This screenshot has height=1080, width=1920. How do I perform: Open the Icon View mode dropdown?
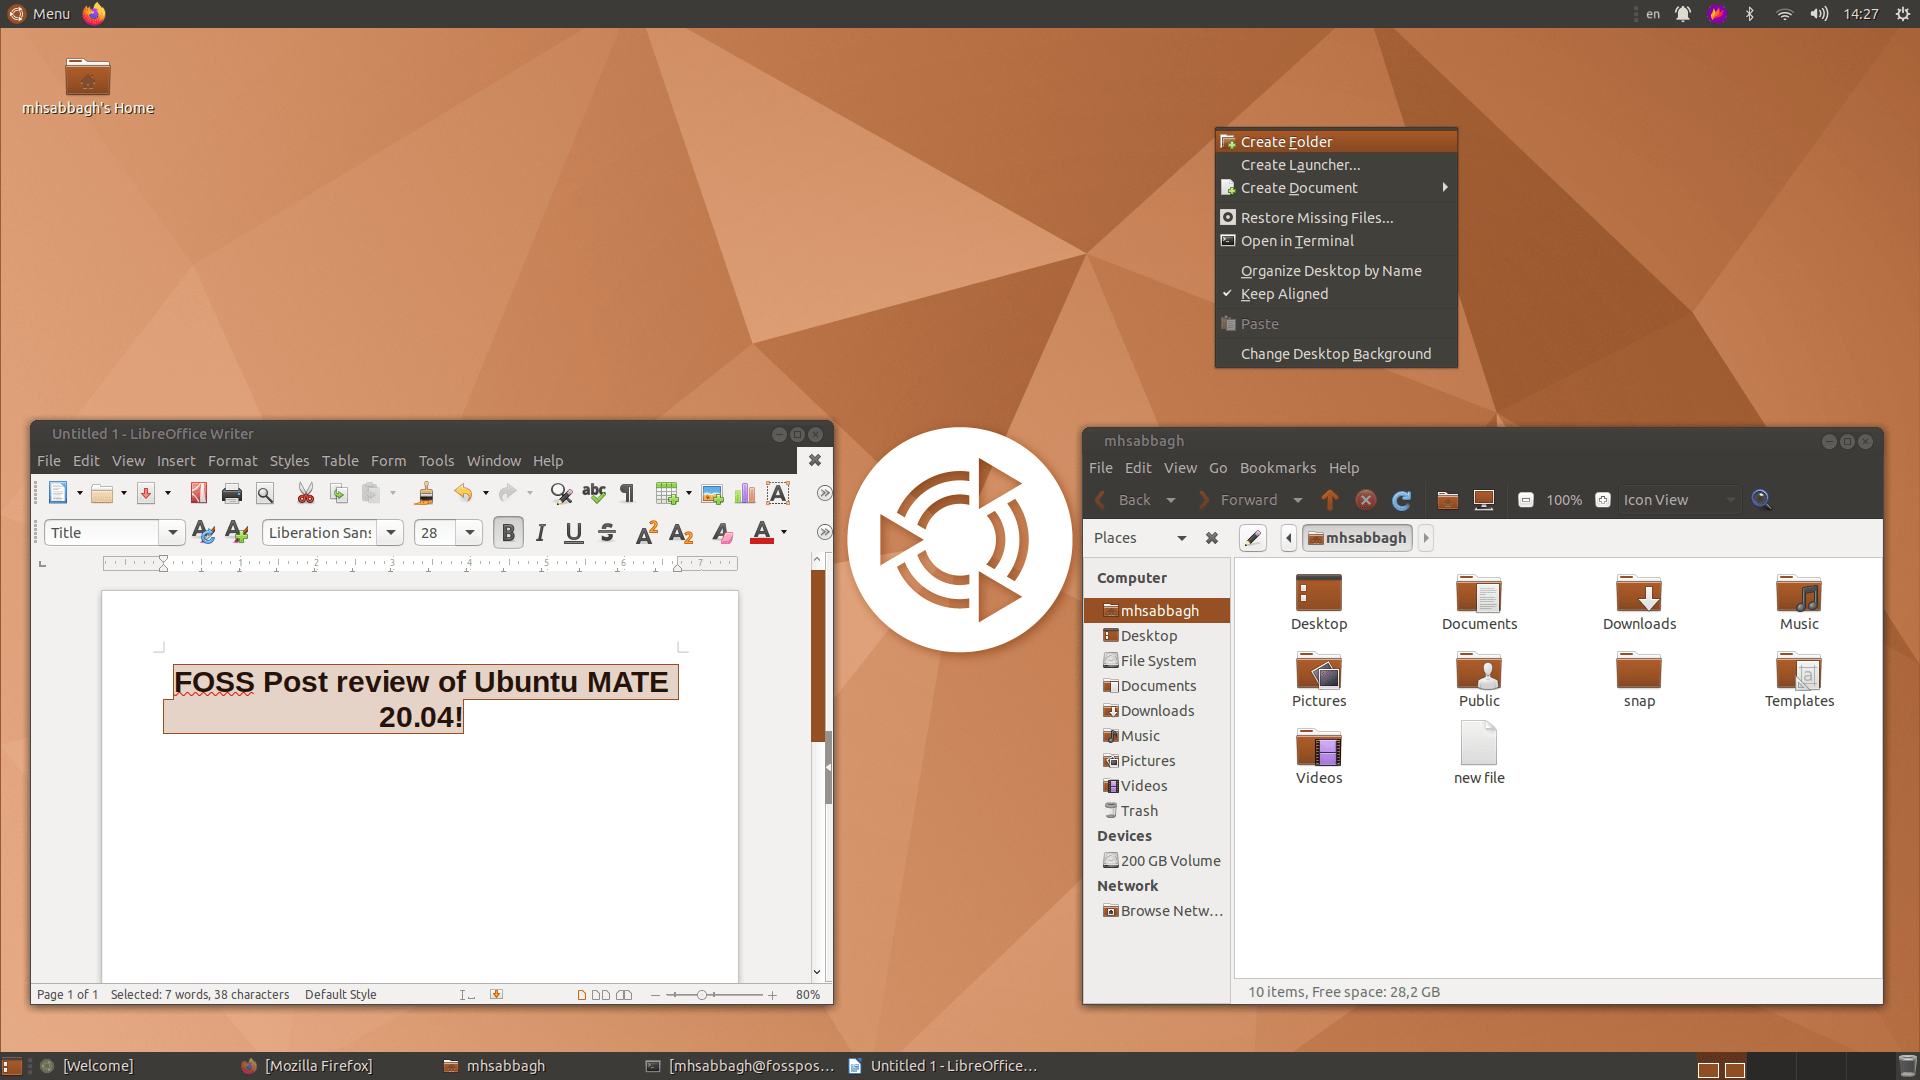[x=1678, y=500]
